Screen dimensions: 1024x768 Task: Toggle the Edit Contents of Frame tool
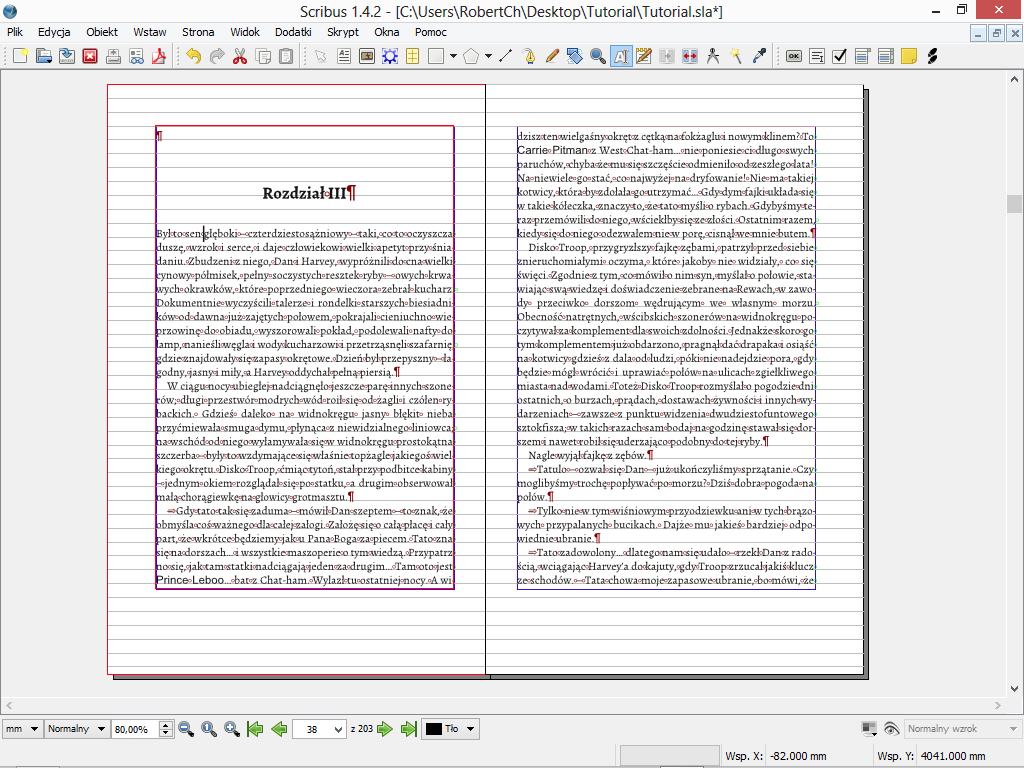620,56
